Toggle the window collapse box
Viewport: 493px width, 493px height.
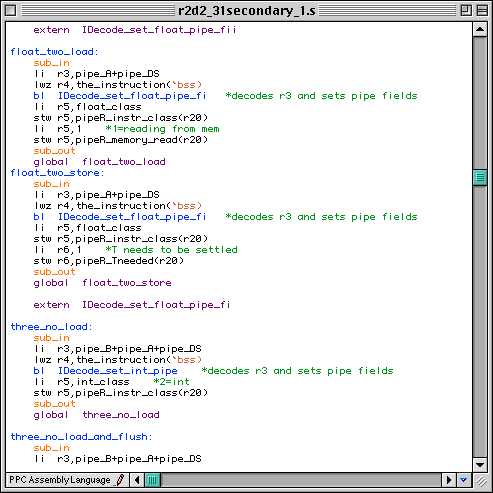pos(482,11)
